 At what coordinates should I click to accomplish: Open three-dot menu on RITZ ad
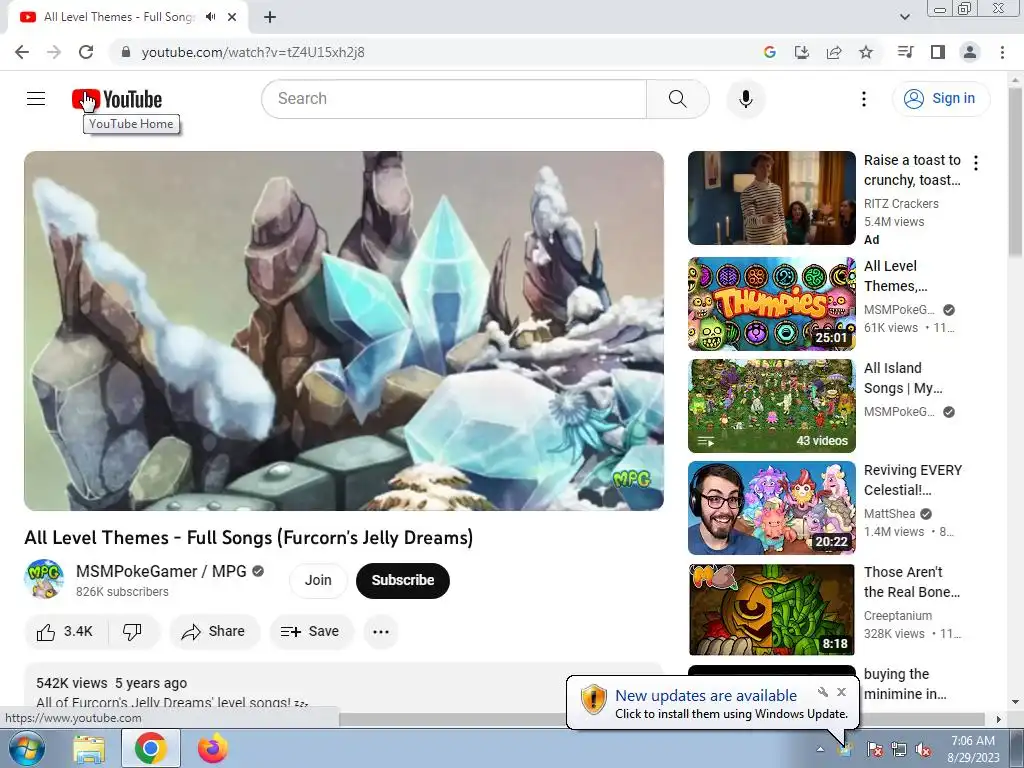pyautogui.click(x=976, y=163)
